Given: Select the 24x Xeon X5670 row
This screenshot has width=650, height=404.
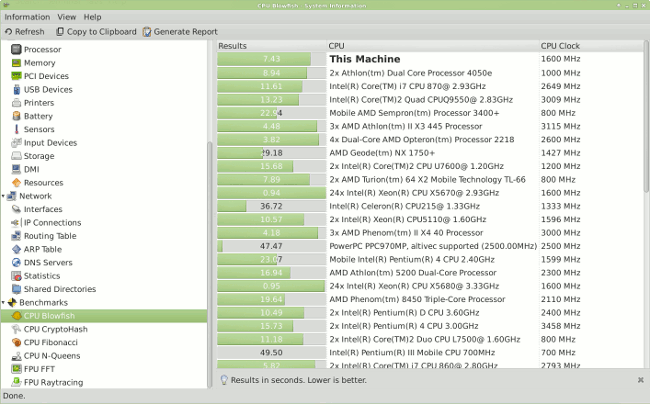Looking at the screenshot, I should pos(430,193).
